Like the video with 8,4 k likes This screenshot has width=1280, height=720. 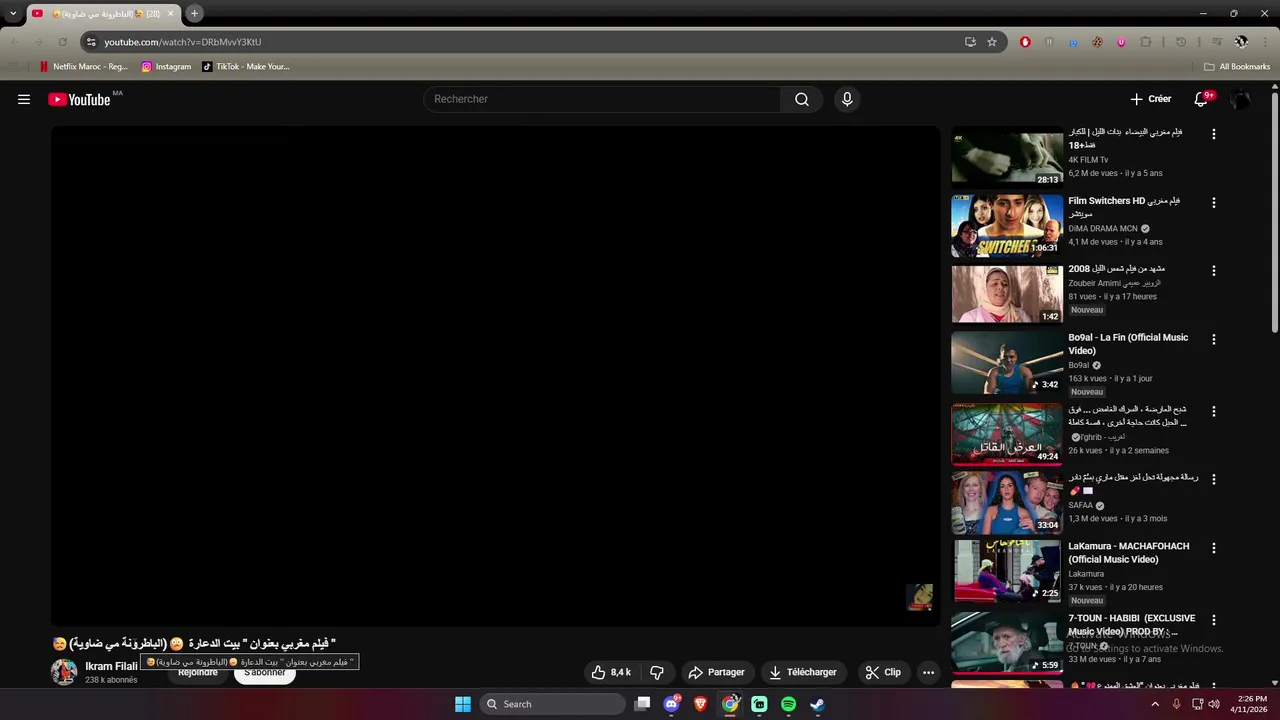click(x=610, y=672)
